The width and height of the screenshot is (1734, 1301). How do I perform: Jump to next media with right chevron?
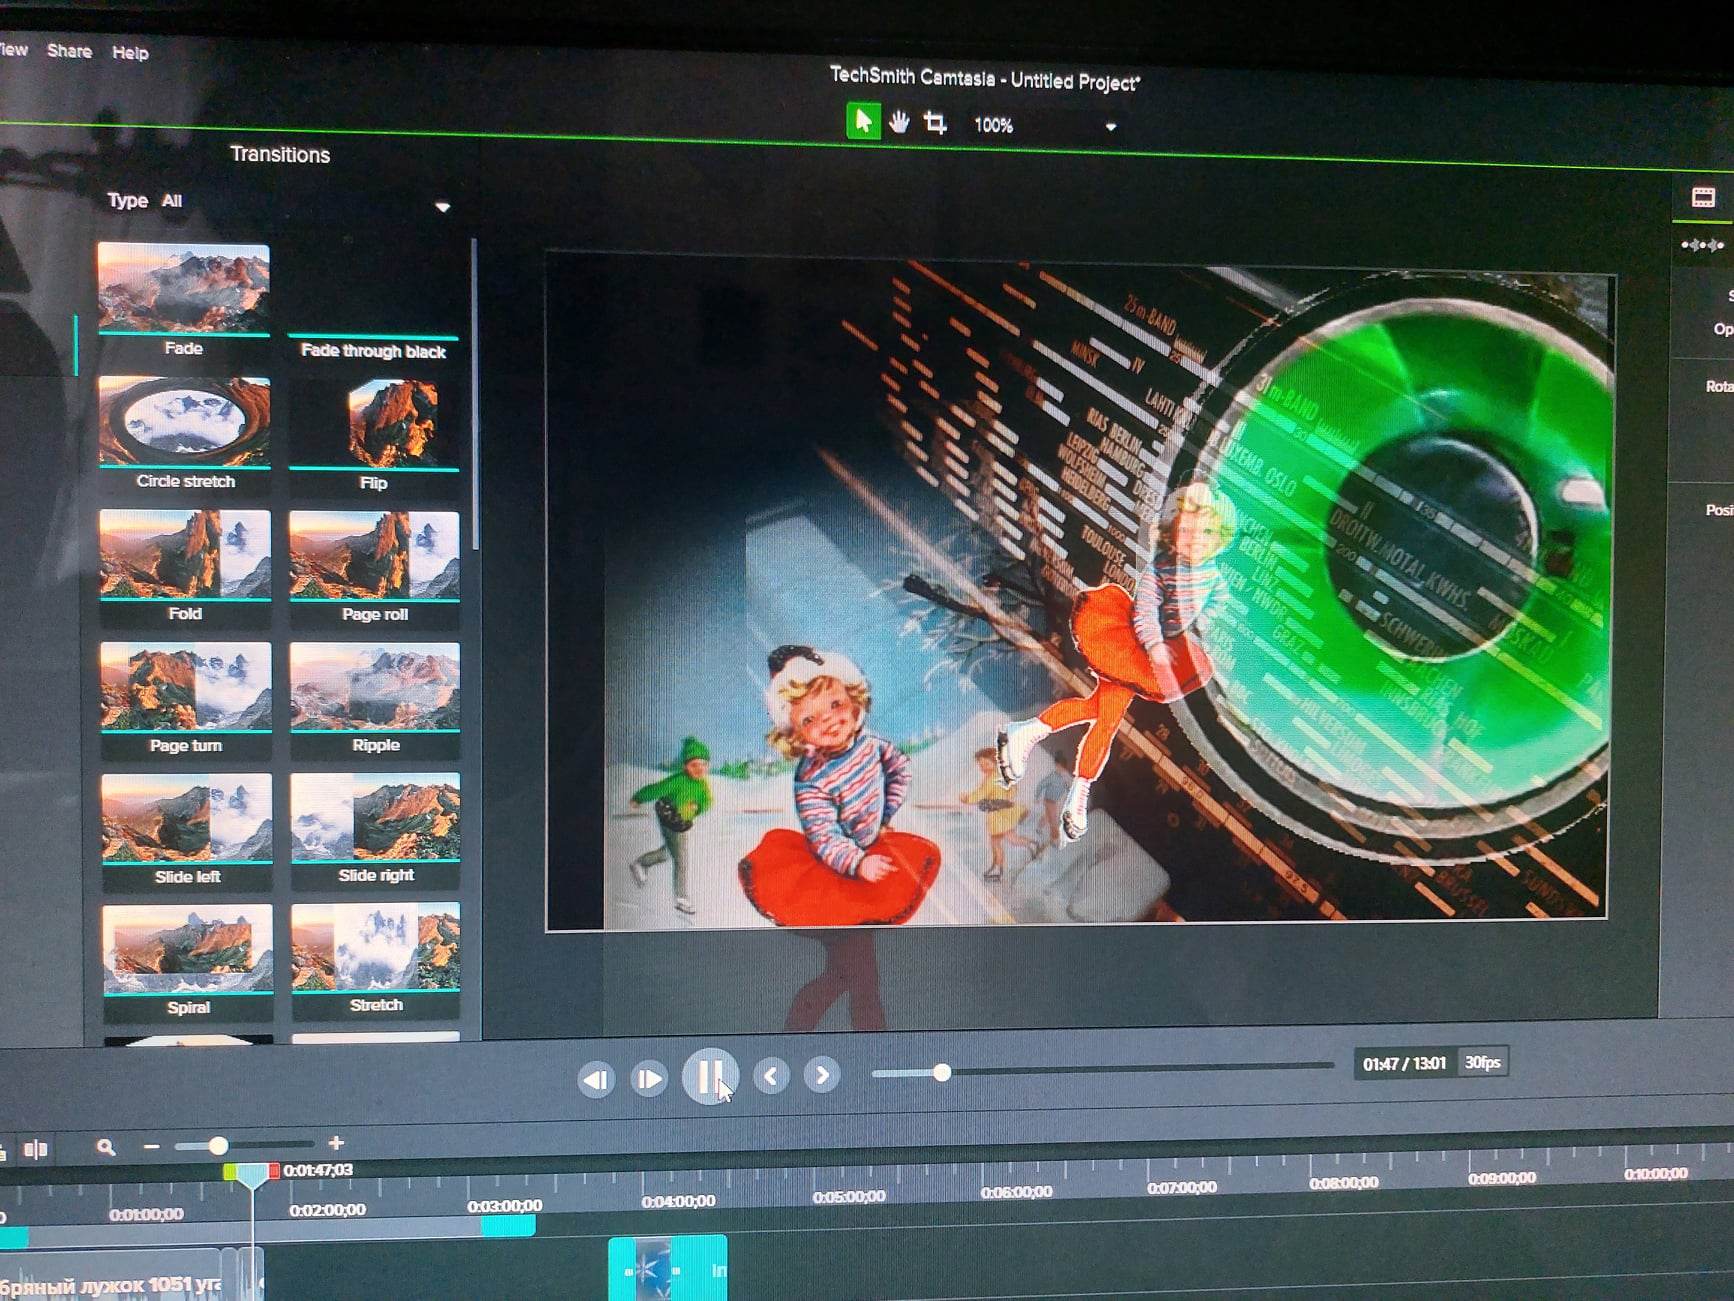point(822,1075)
